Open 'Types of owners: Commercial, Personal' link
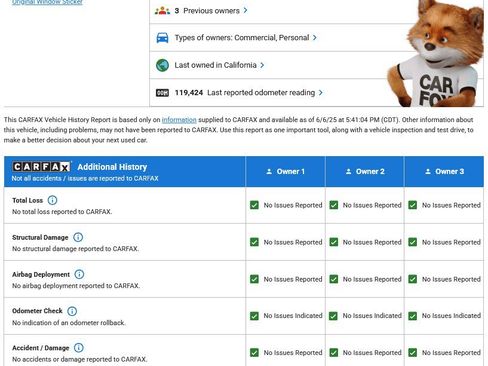This screenshot has height=366, width=488. pos(242,38)
